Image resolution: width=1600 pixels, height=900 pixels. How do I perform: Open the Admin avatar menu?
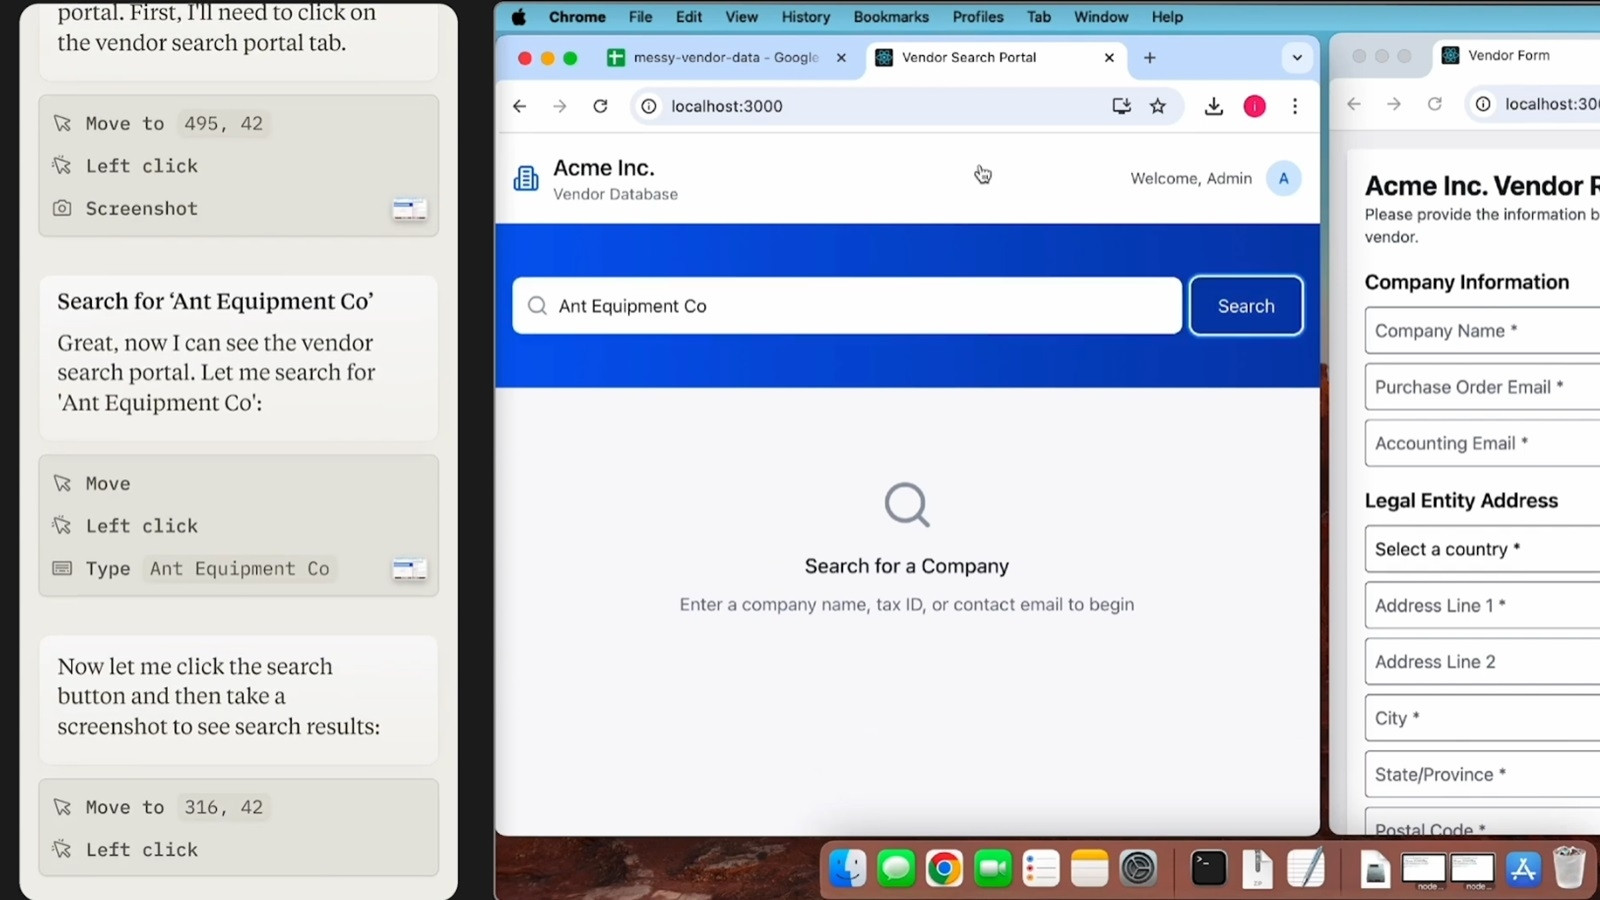pyautogui.click(x=1283, y=178)
